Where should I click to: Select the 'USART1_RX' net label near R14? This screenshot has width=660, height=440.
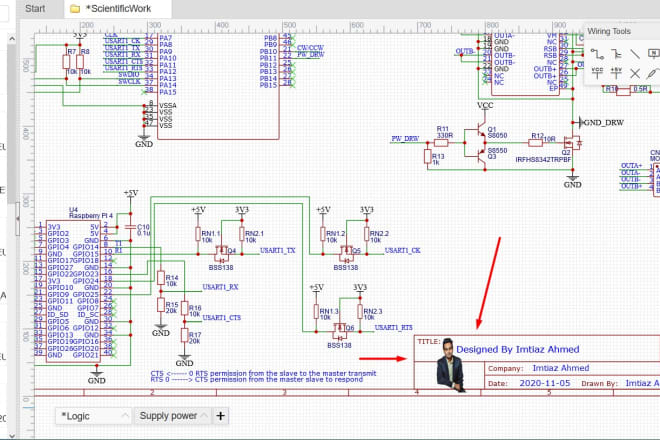point(220,287)
